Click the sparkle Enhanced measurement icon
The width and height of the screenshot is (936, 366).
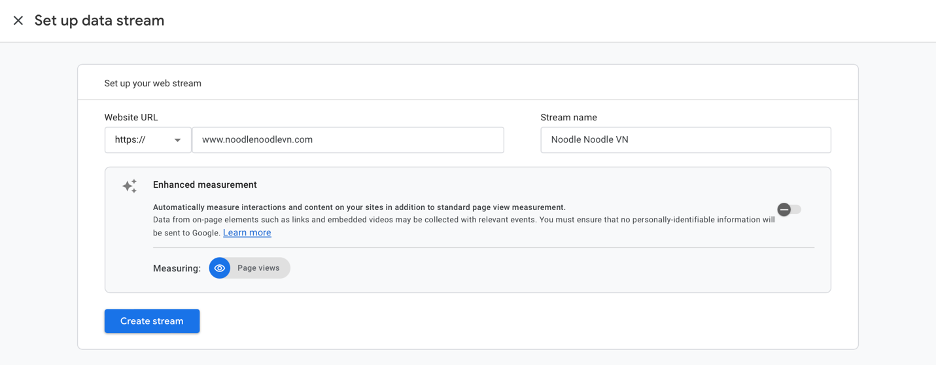130,186
